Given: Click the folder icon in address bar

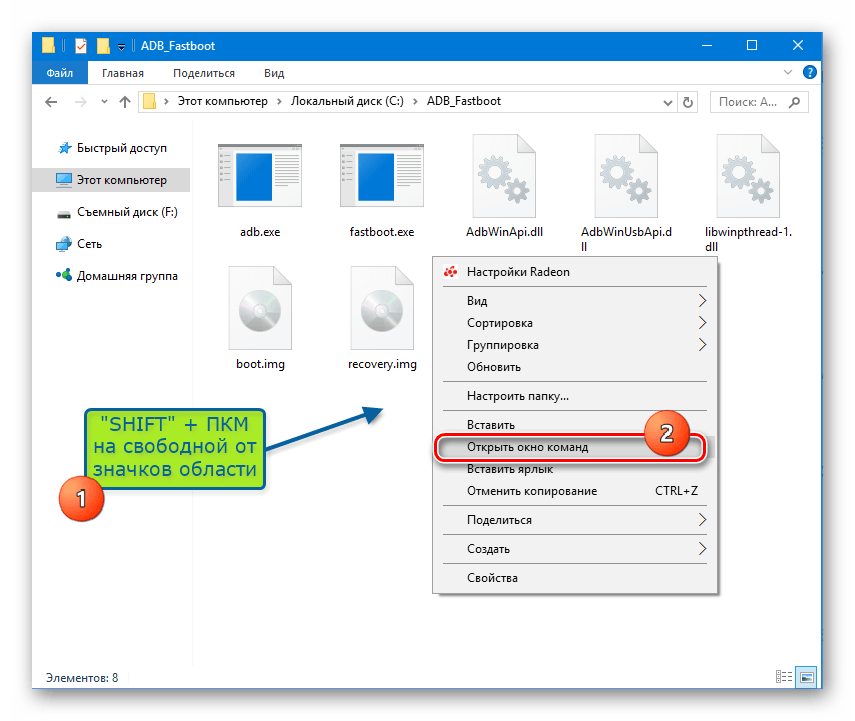Looking at the screenshot, I should [x=149, y=101].
